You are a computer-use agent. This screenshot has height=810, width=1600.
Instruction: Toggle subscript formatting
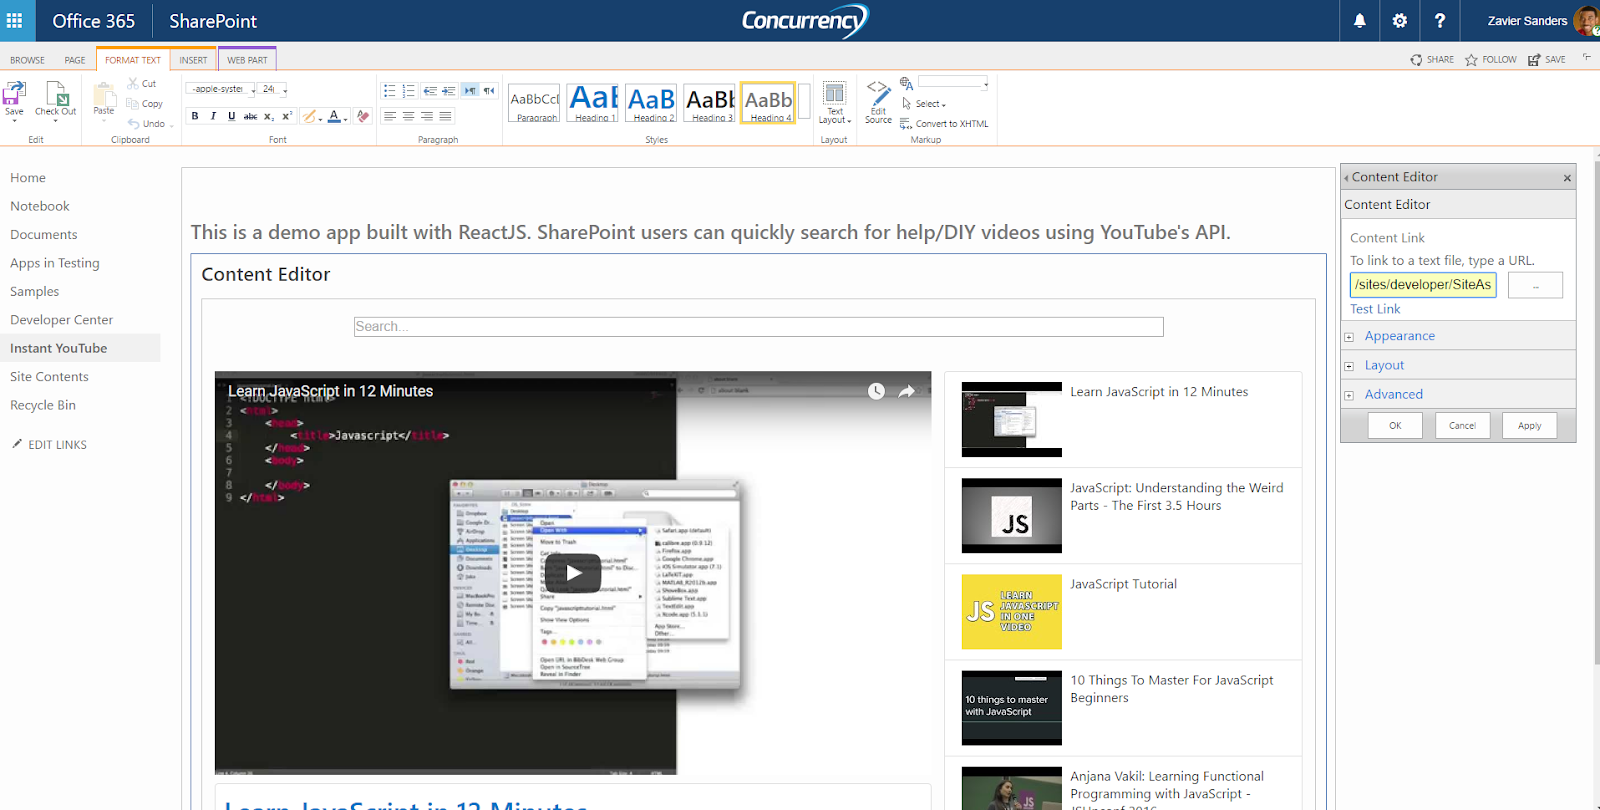pos(268,116)
